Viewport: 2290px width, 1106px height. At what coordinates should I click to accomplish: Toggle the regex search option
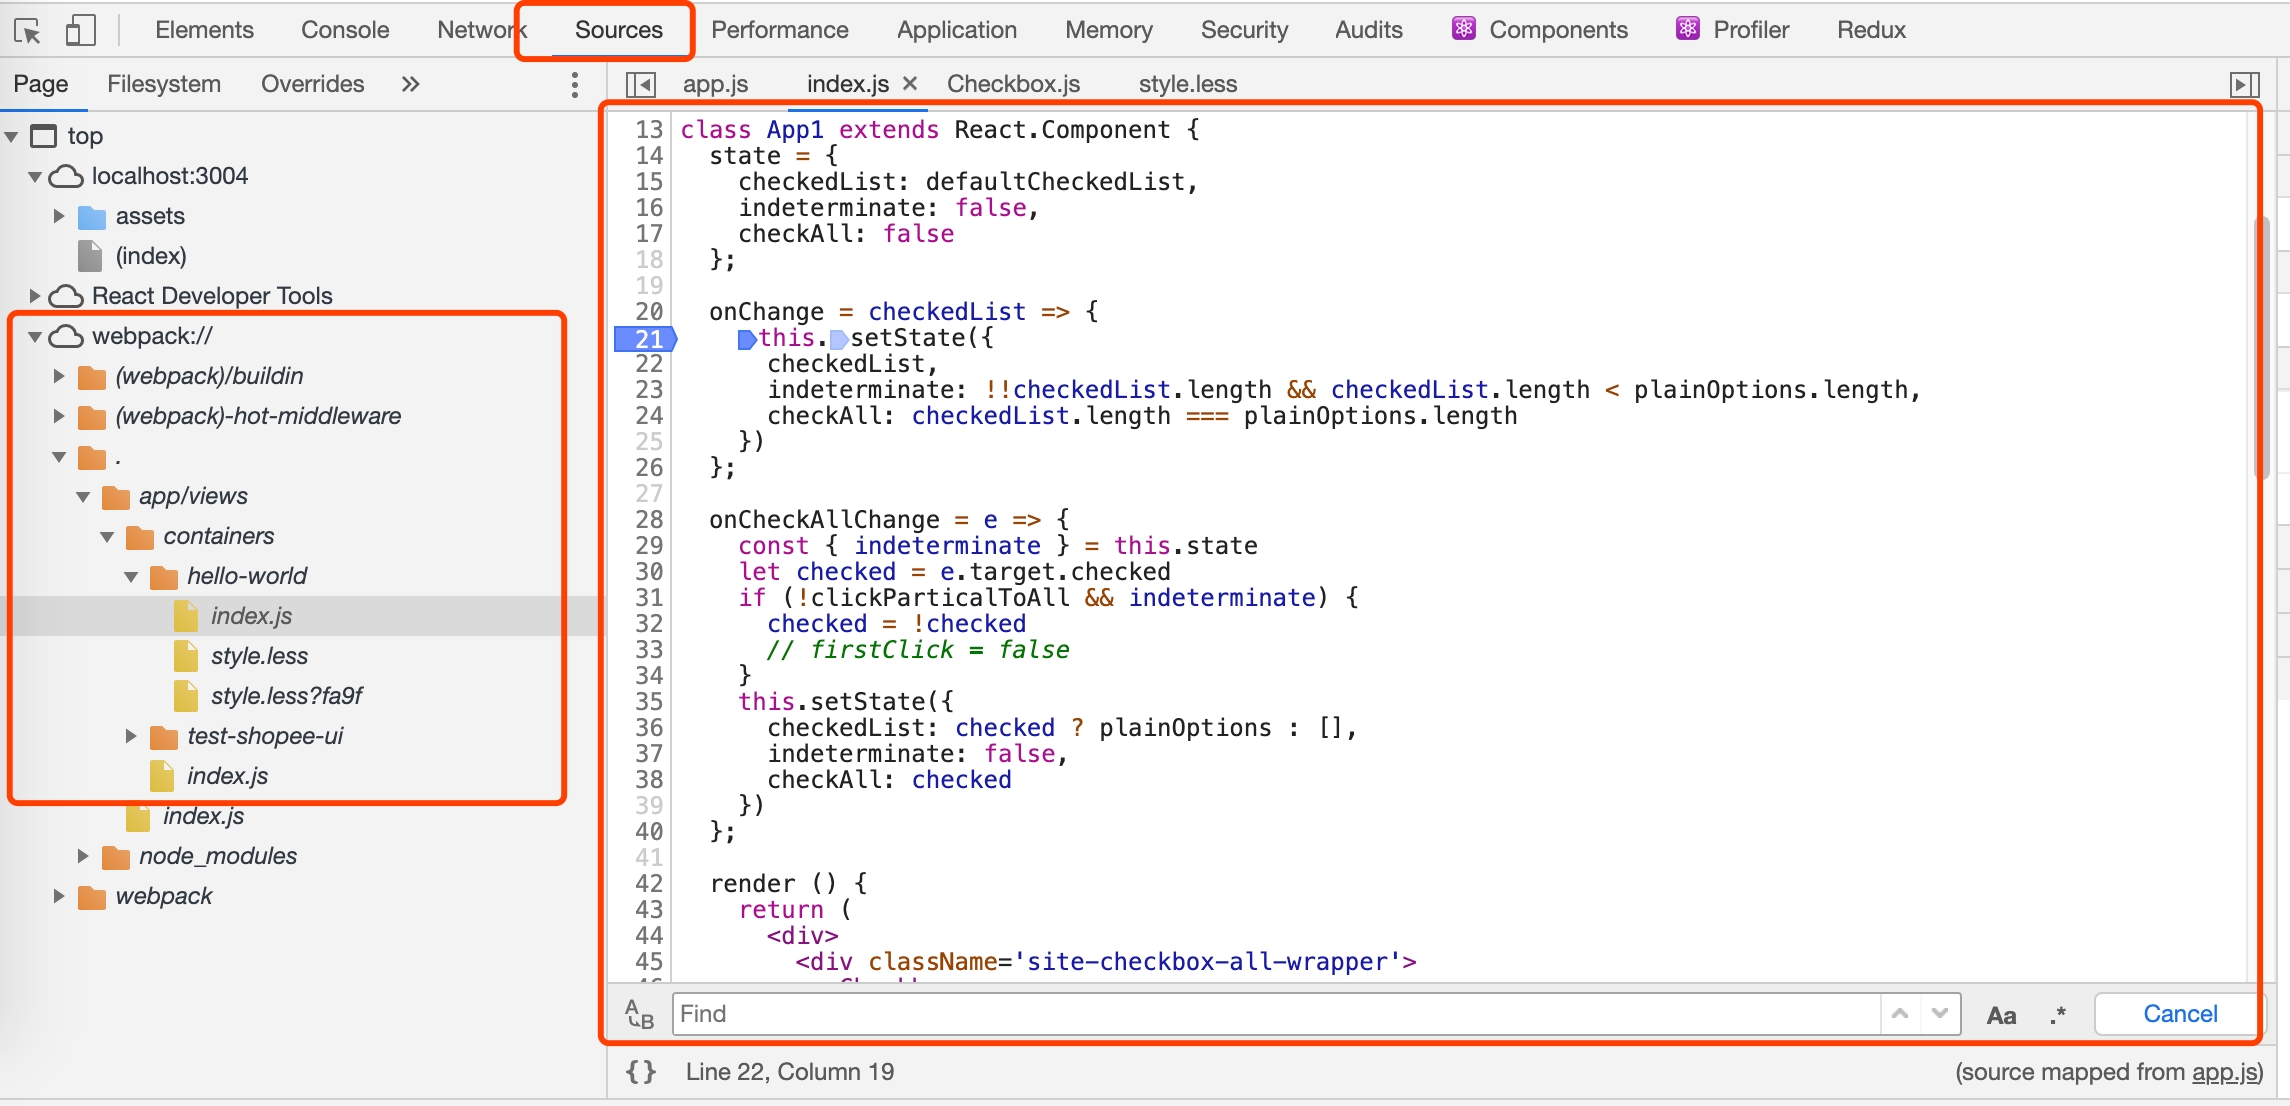tap(2057, 1016)
